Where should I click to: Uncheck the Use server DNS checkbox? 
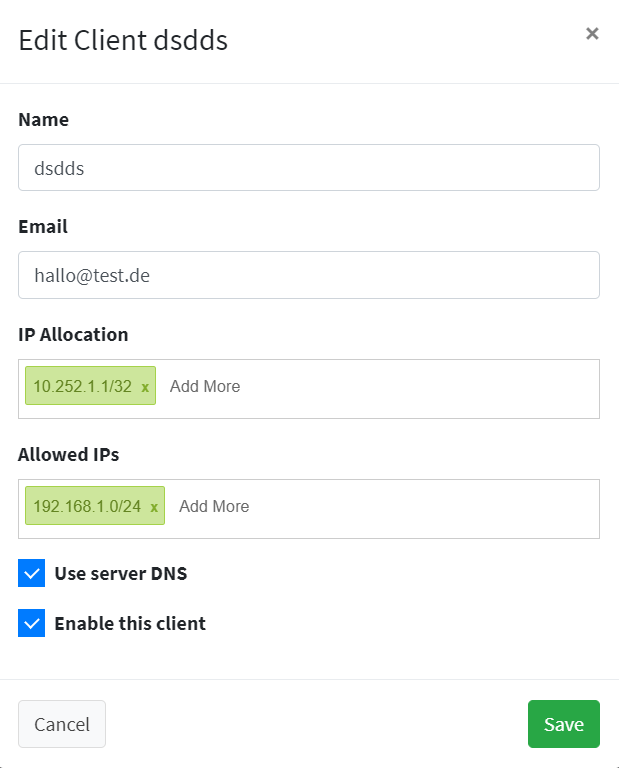click(31, 573)
